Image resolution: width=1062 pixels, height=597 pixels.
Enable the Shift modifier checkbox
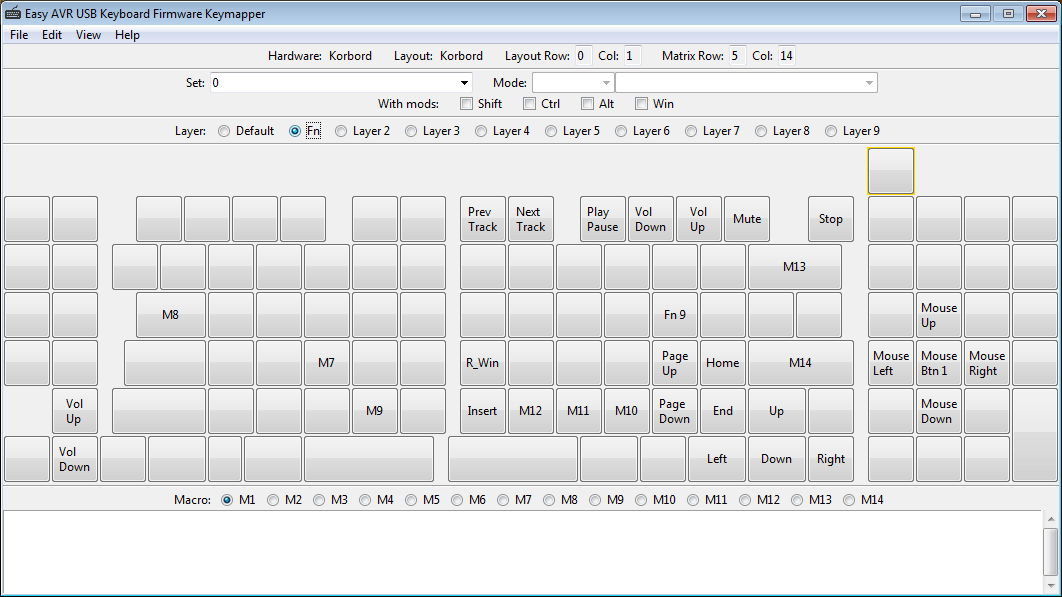coord(466,104)
